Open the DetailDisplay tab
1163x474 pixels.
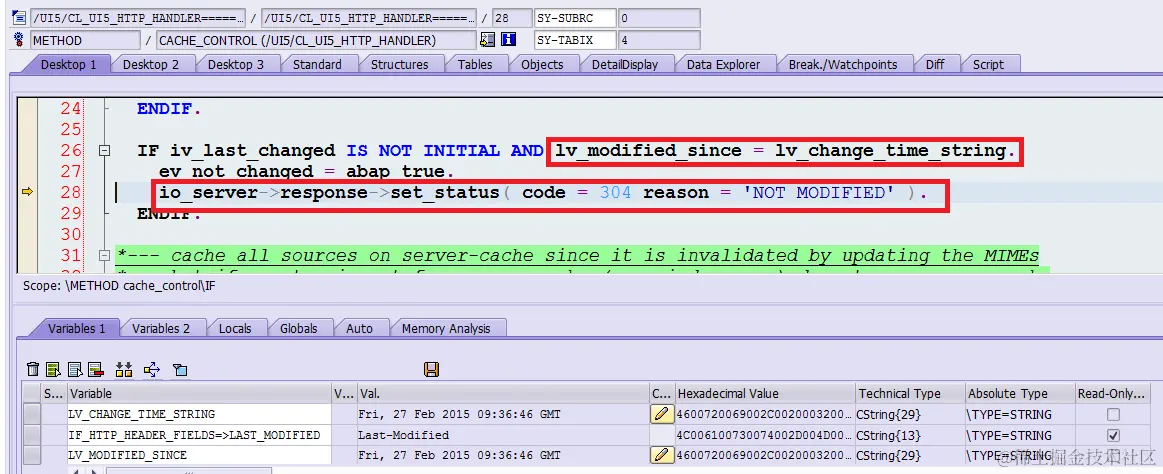point(625,65)
